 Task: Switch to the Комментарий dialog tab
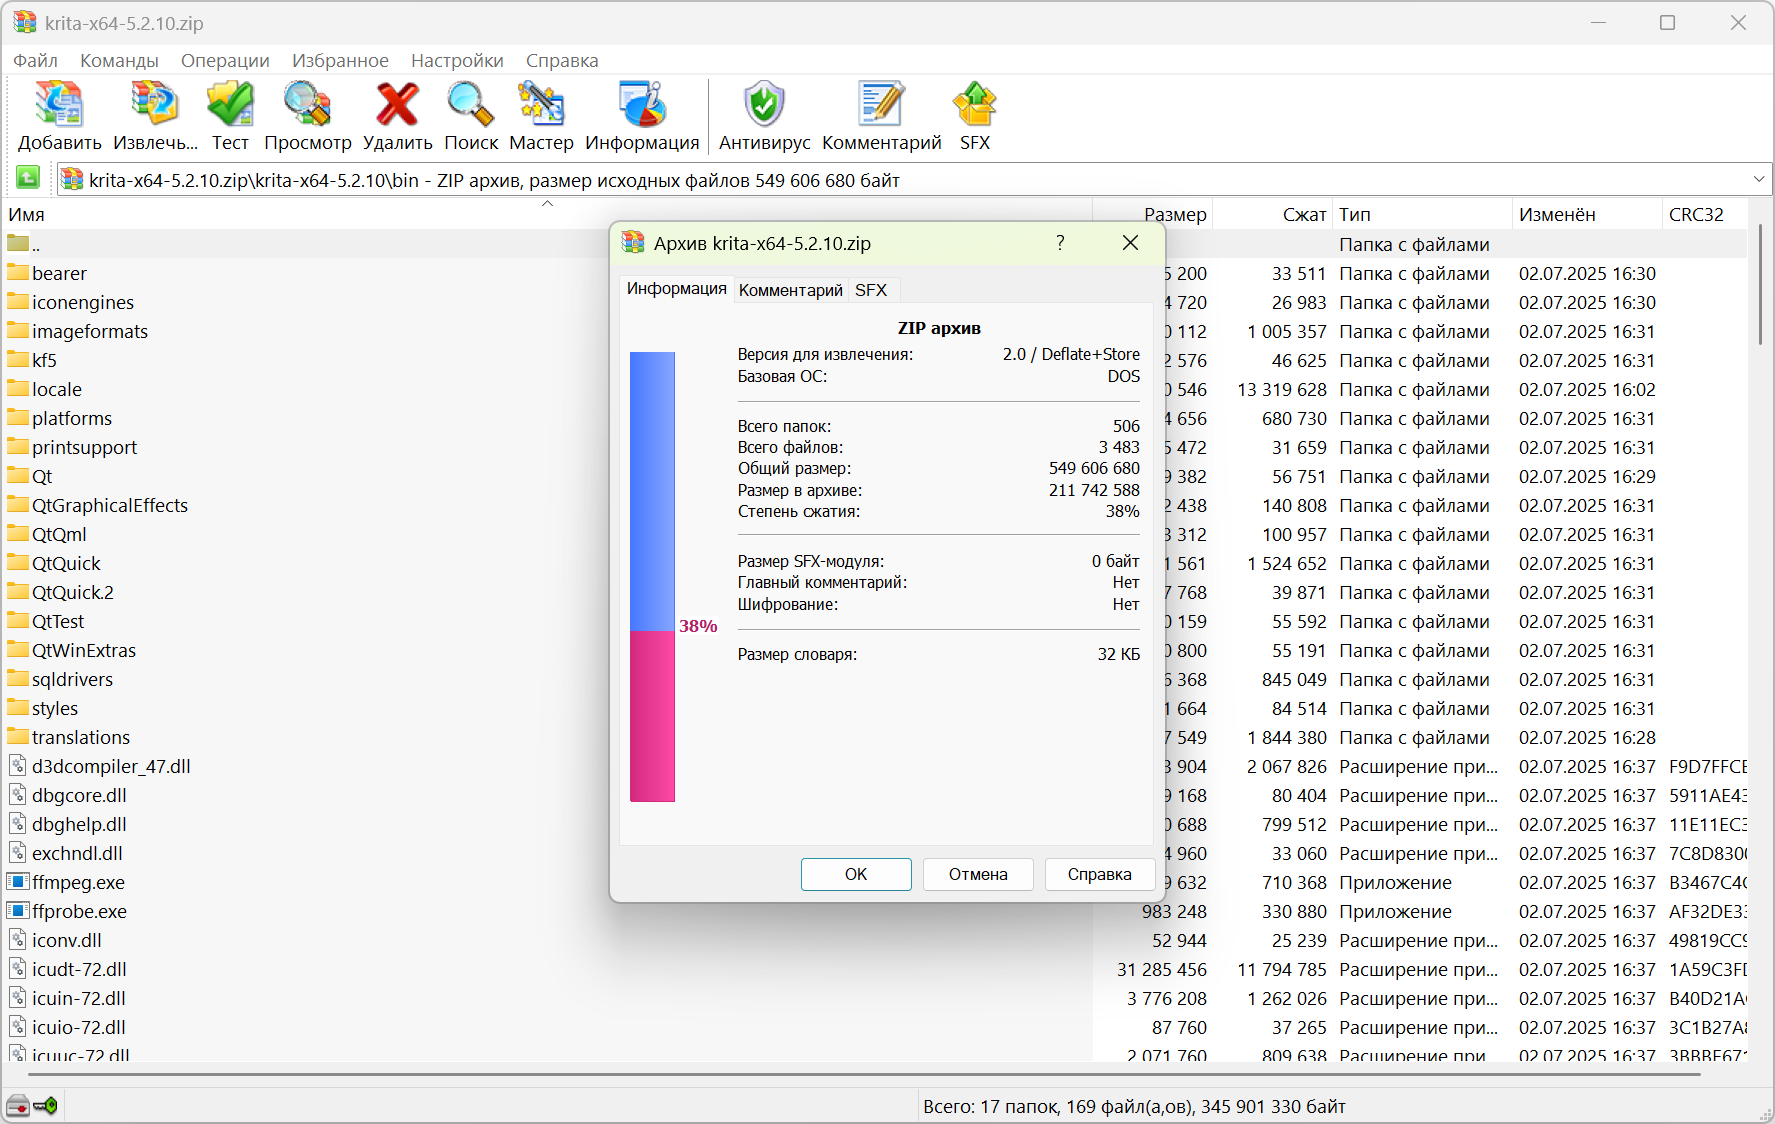(x=790, y=290)
